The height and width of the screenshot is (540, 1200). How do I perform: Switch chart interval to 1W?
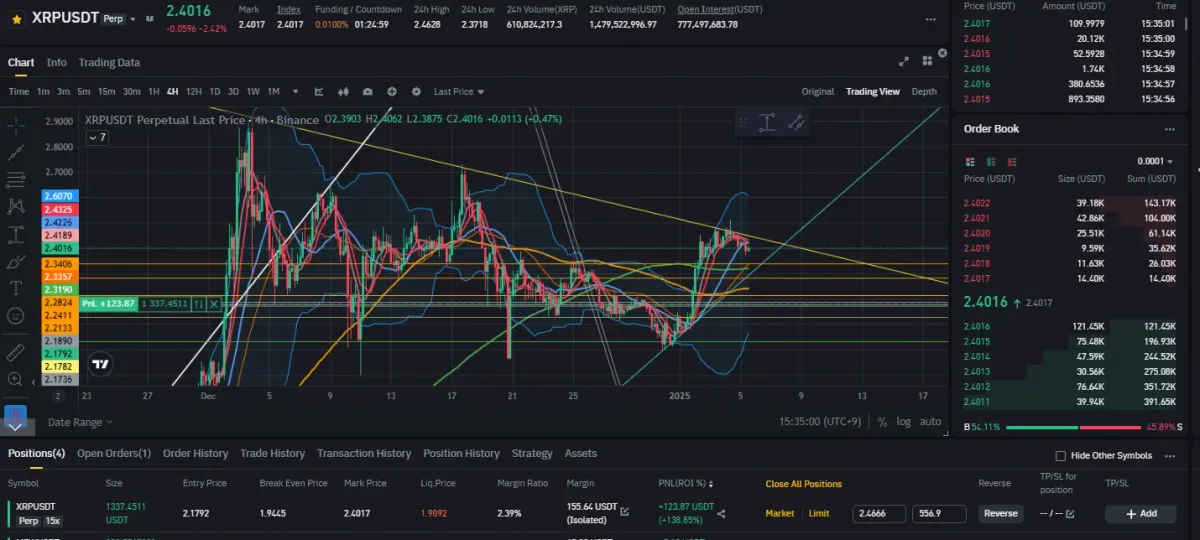click(253, 91)
